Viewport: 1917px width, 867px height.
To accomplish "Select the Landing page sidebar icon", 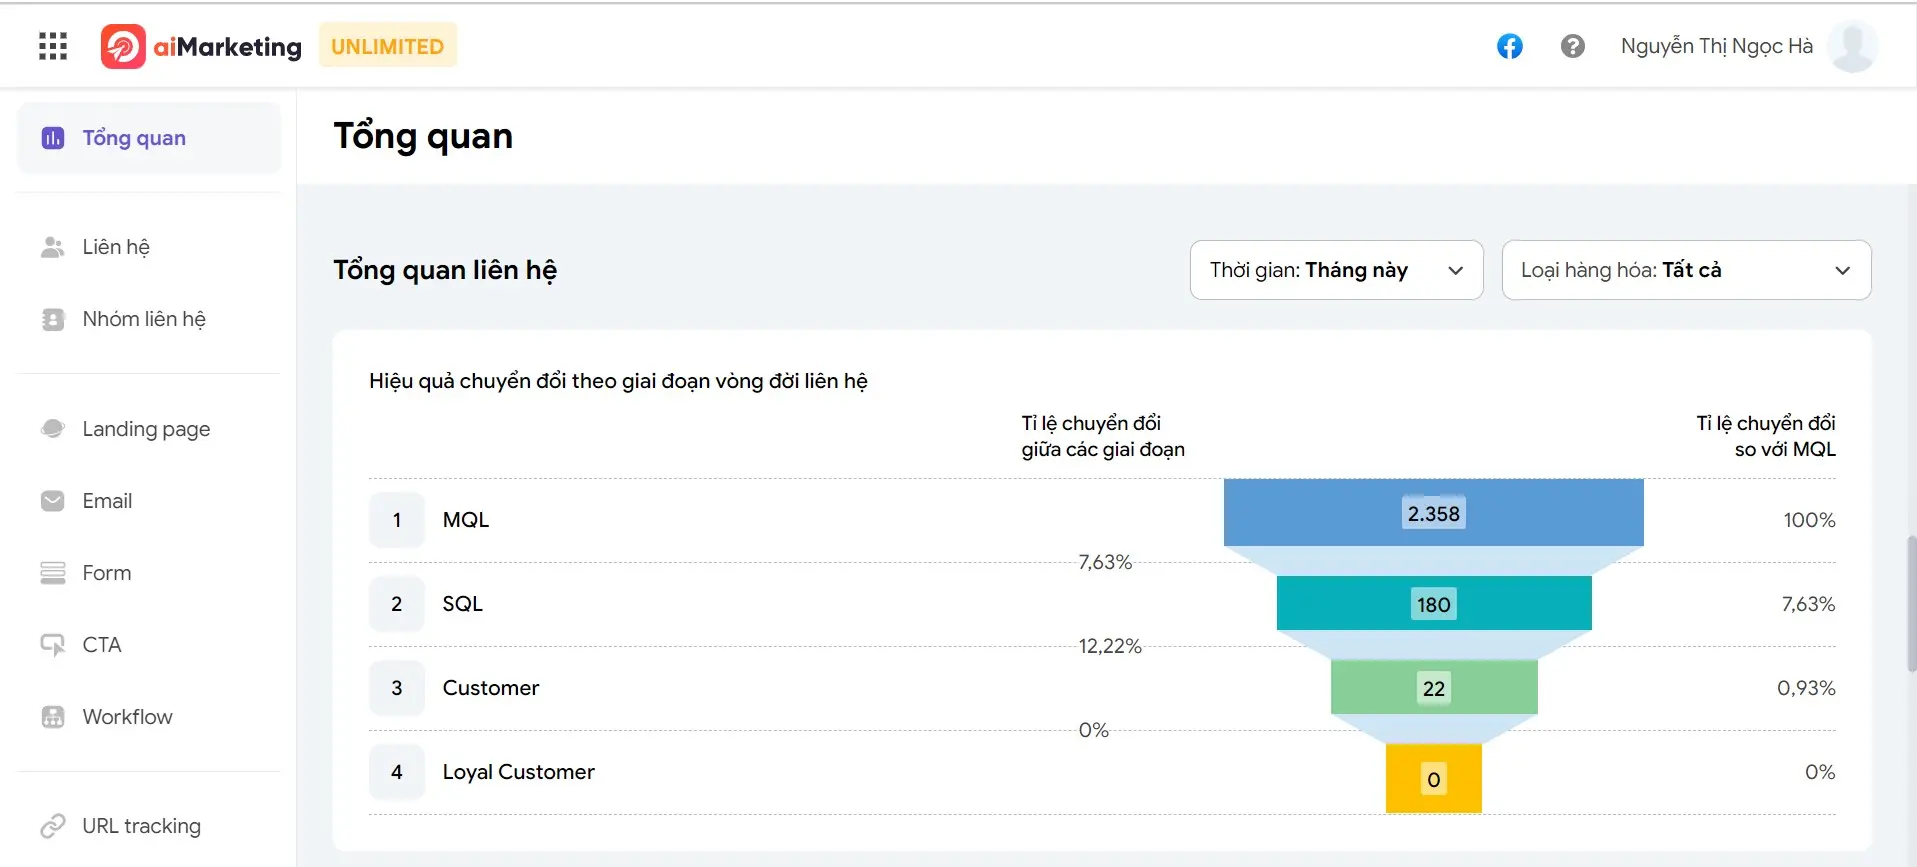I will point(53,429).
